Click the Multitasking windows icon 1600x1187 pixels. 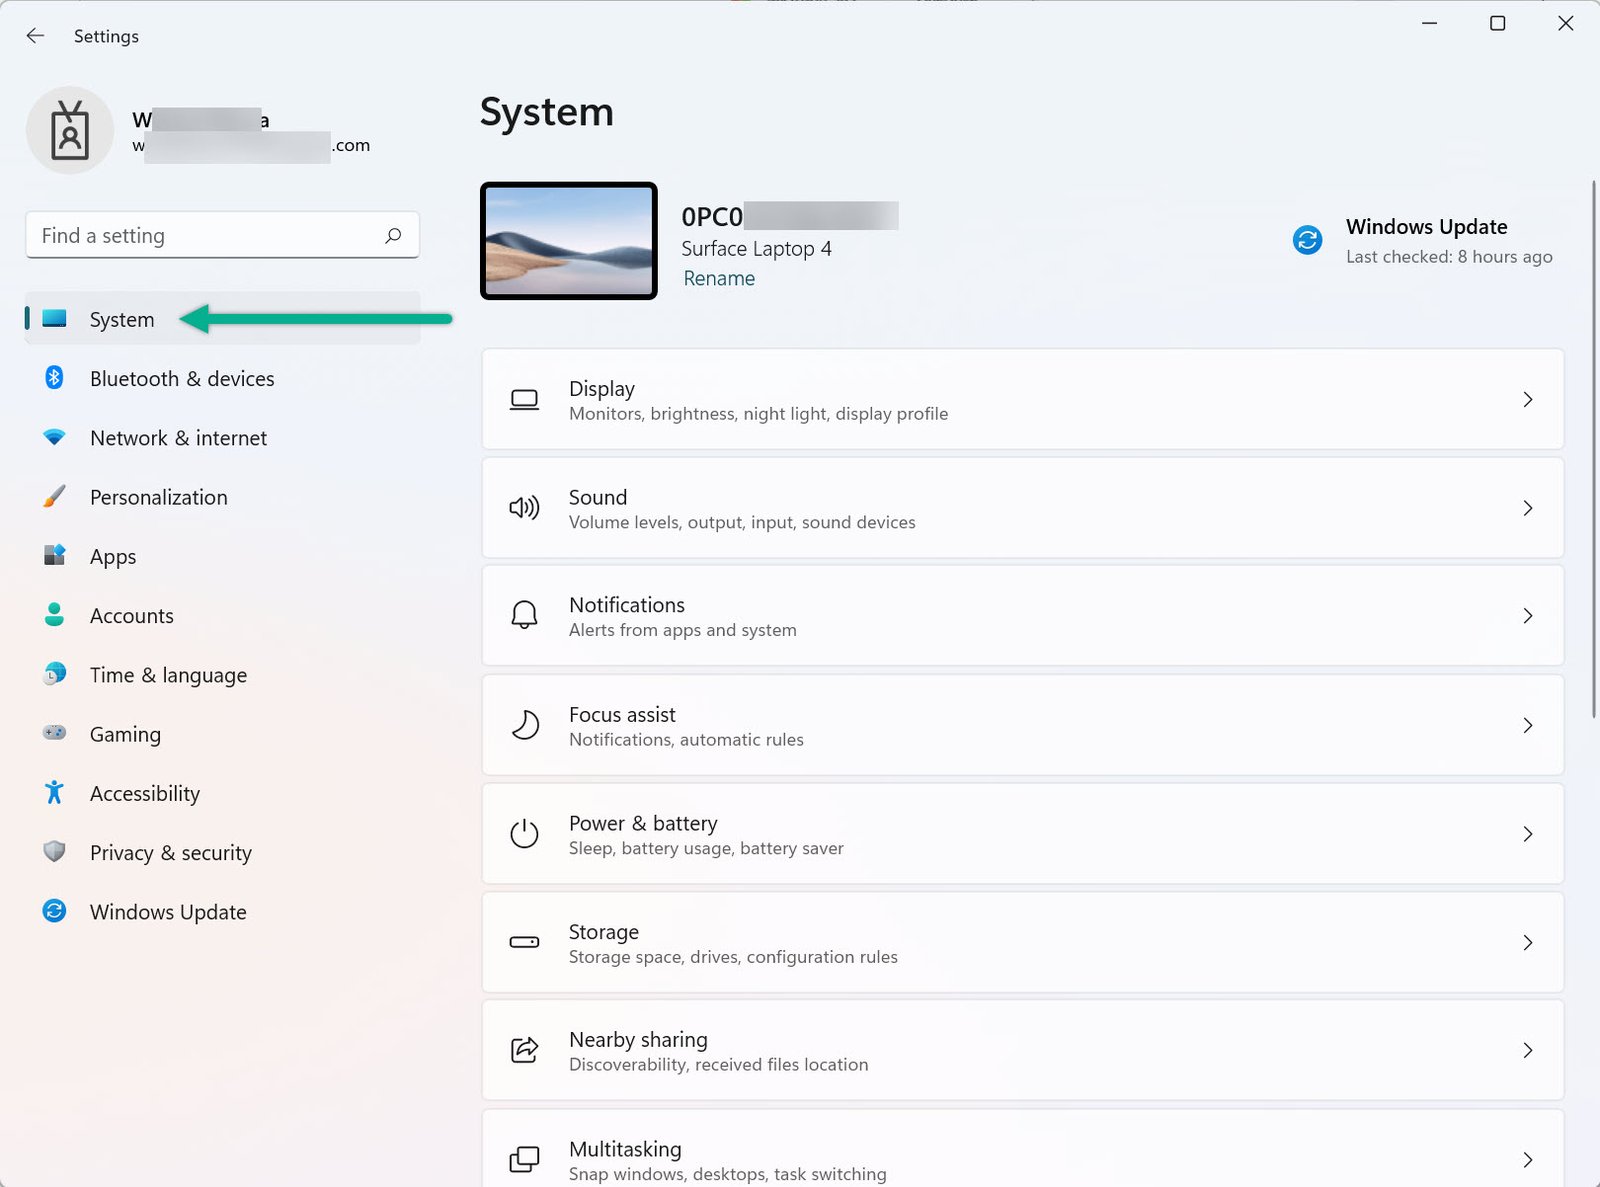[524, 1159]
